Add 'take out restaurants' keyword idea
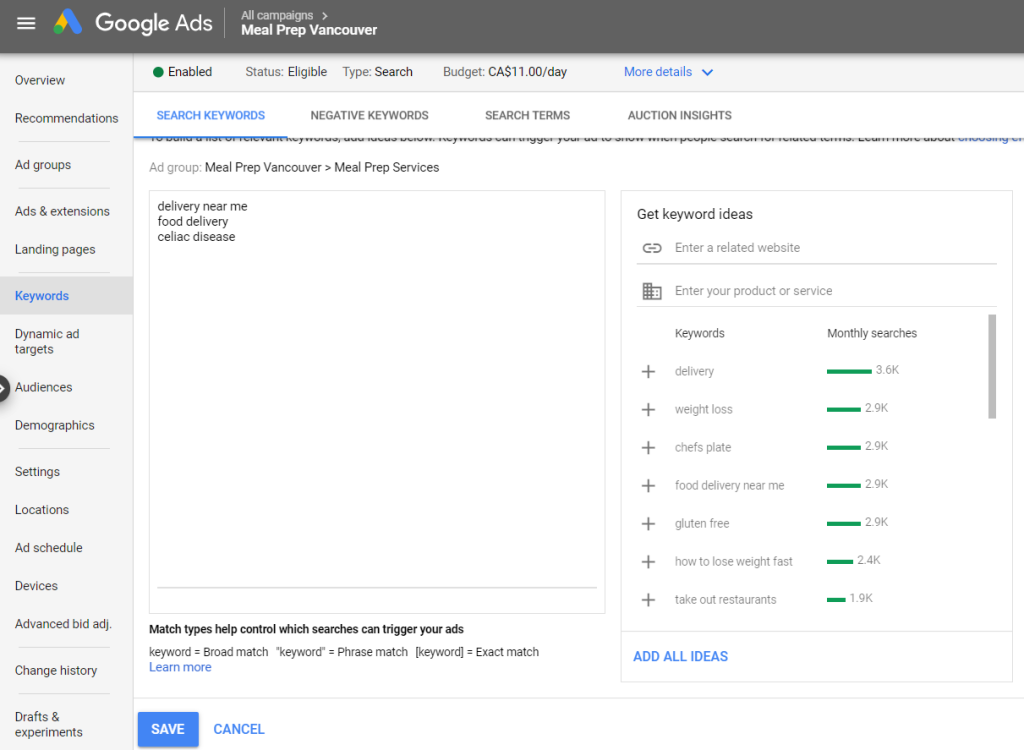Viewport: 1024px width, 750px height. (x=648, y=600)
